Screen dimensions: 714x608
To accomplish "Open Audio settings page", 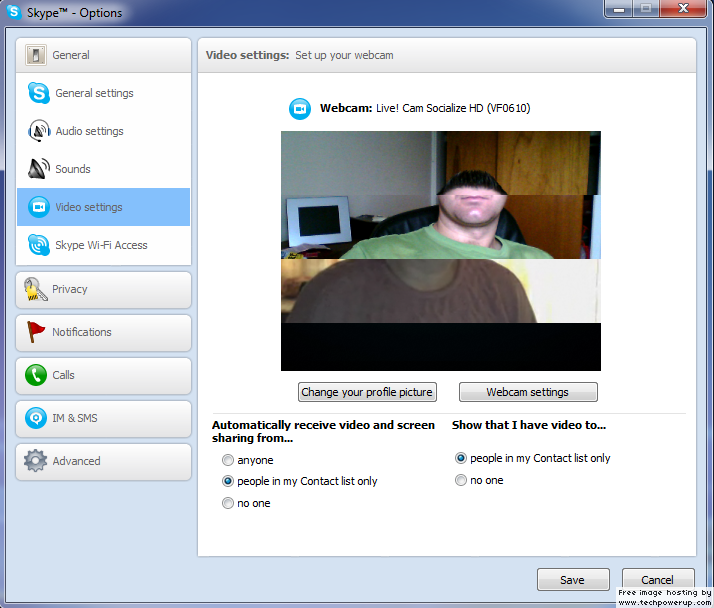I will click(103, 131).
